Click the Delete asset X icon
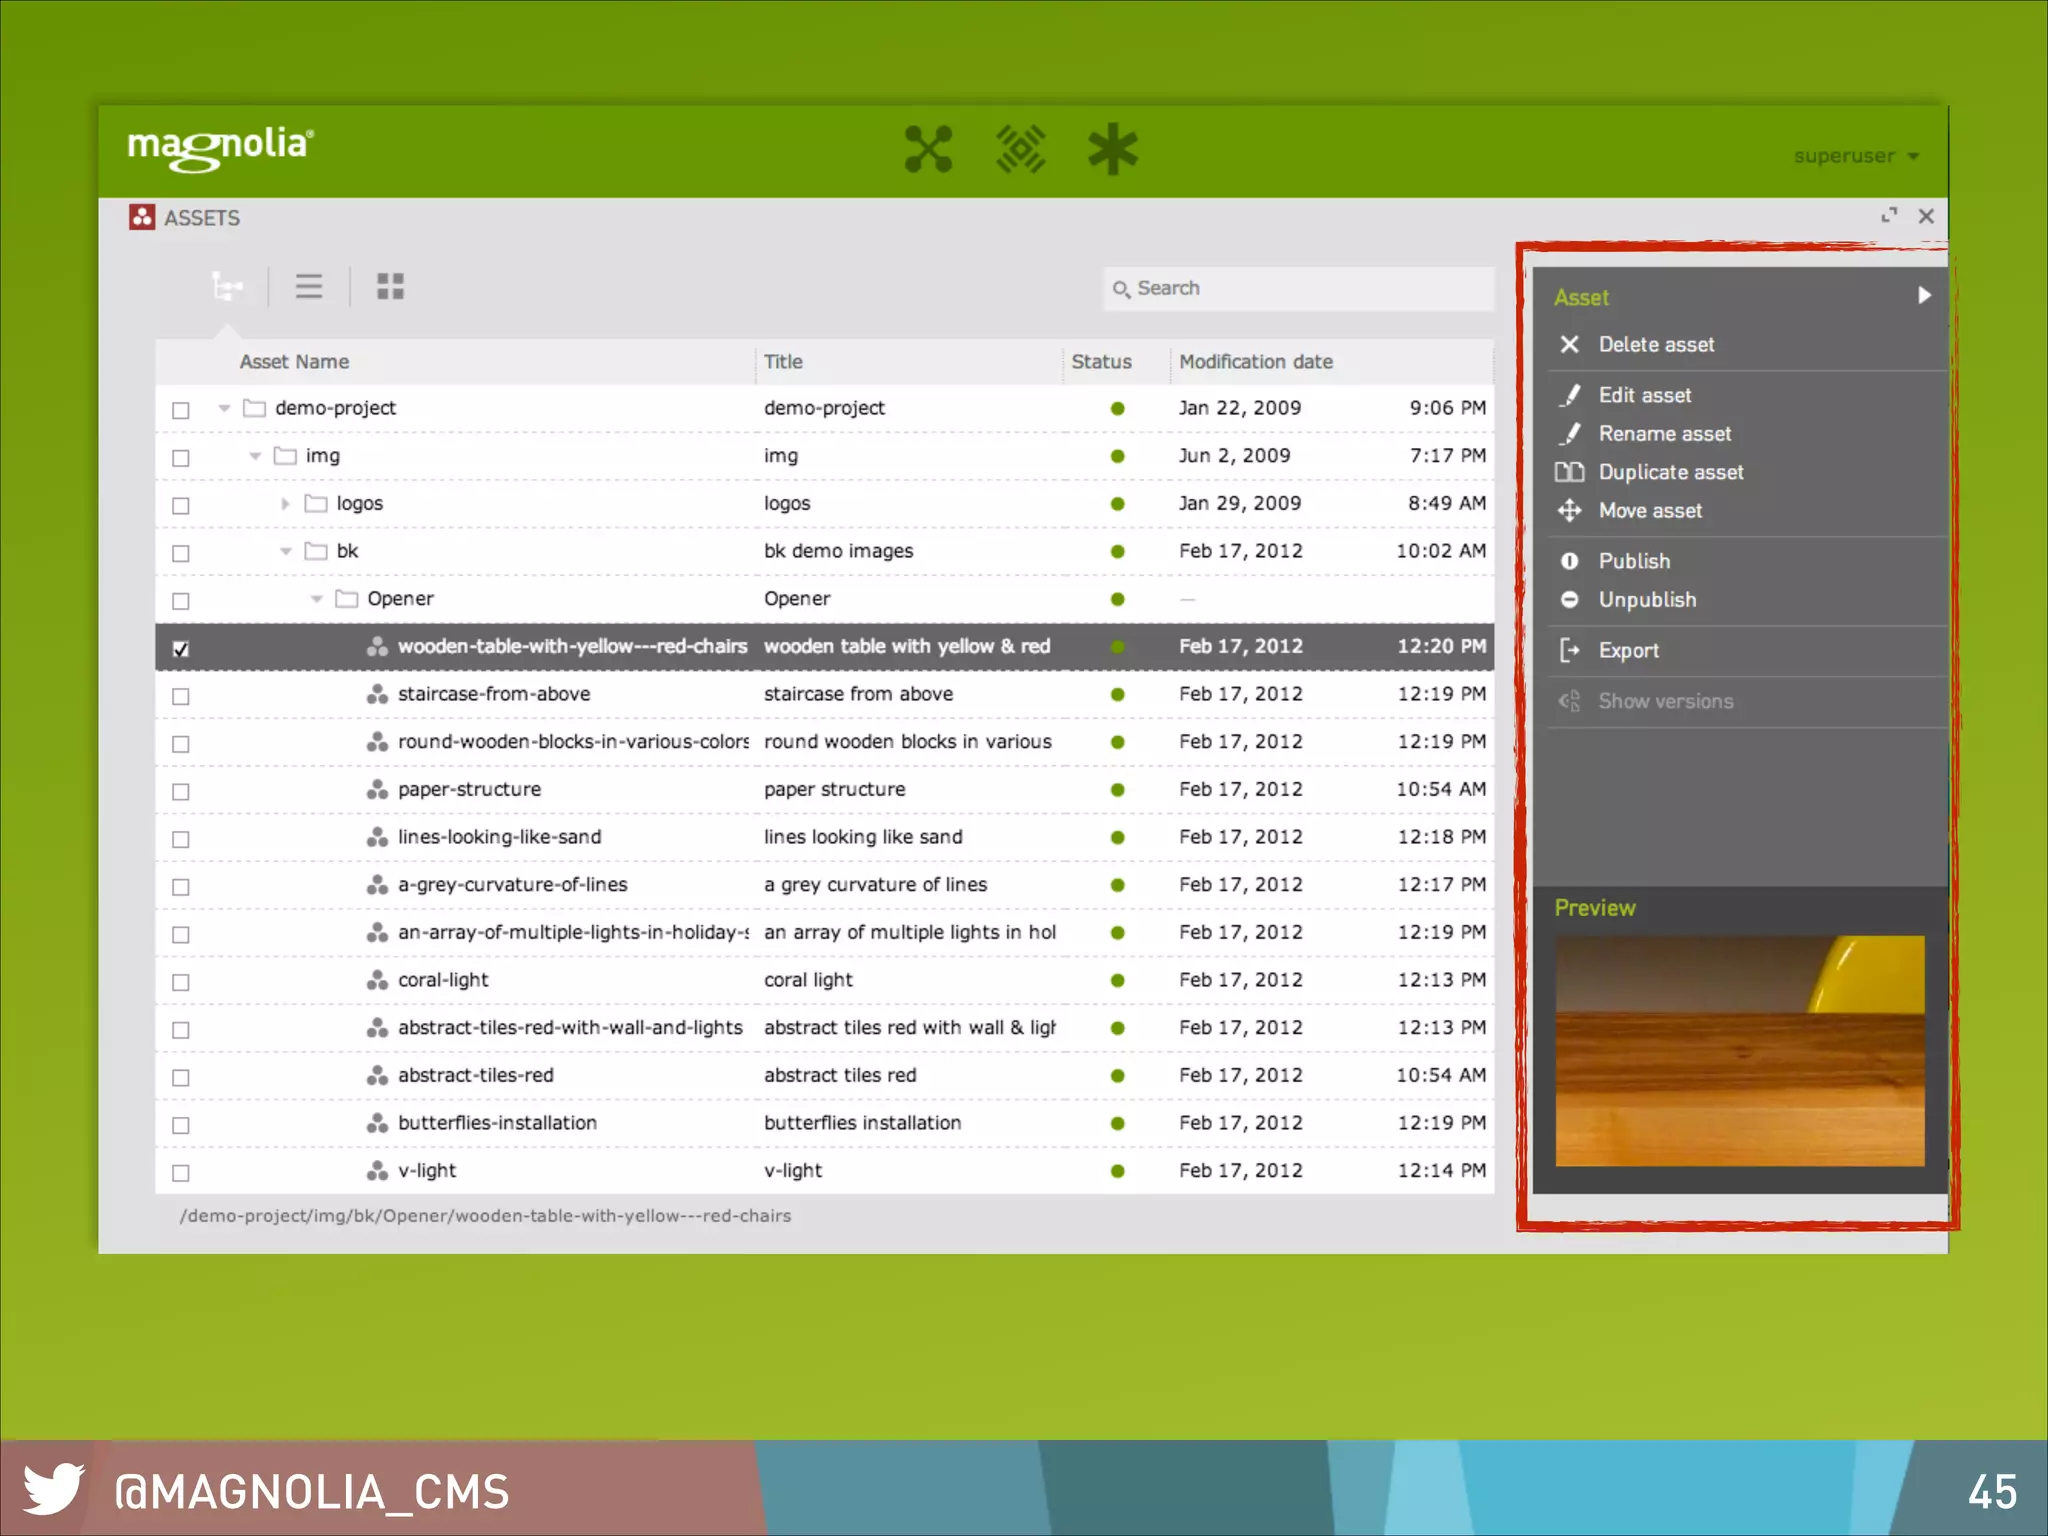Image resolution: width=2048 pixels, height=1536 pixels. (1569, 345)
